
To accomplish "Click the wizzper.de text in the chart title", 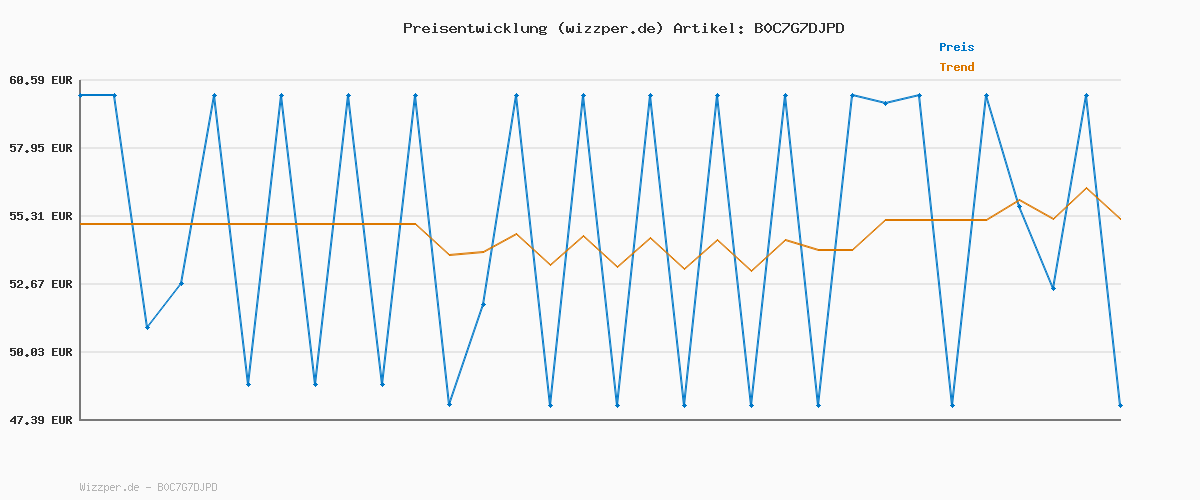I will (609, 28).
